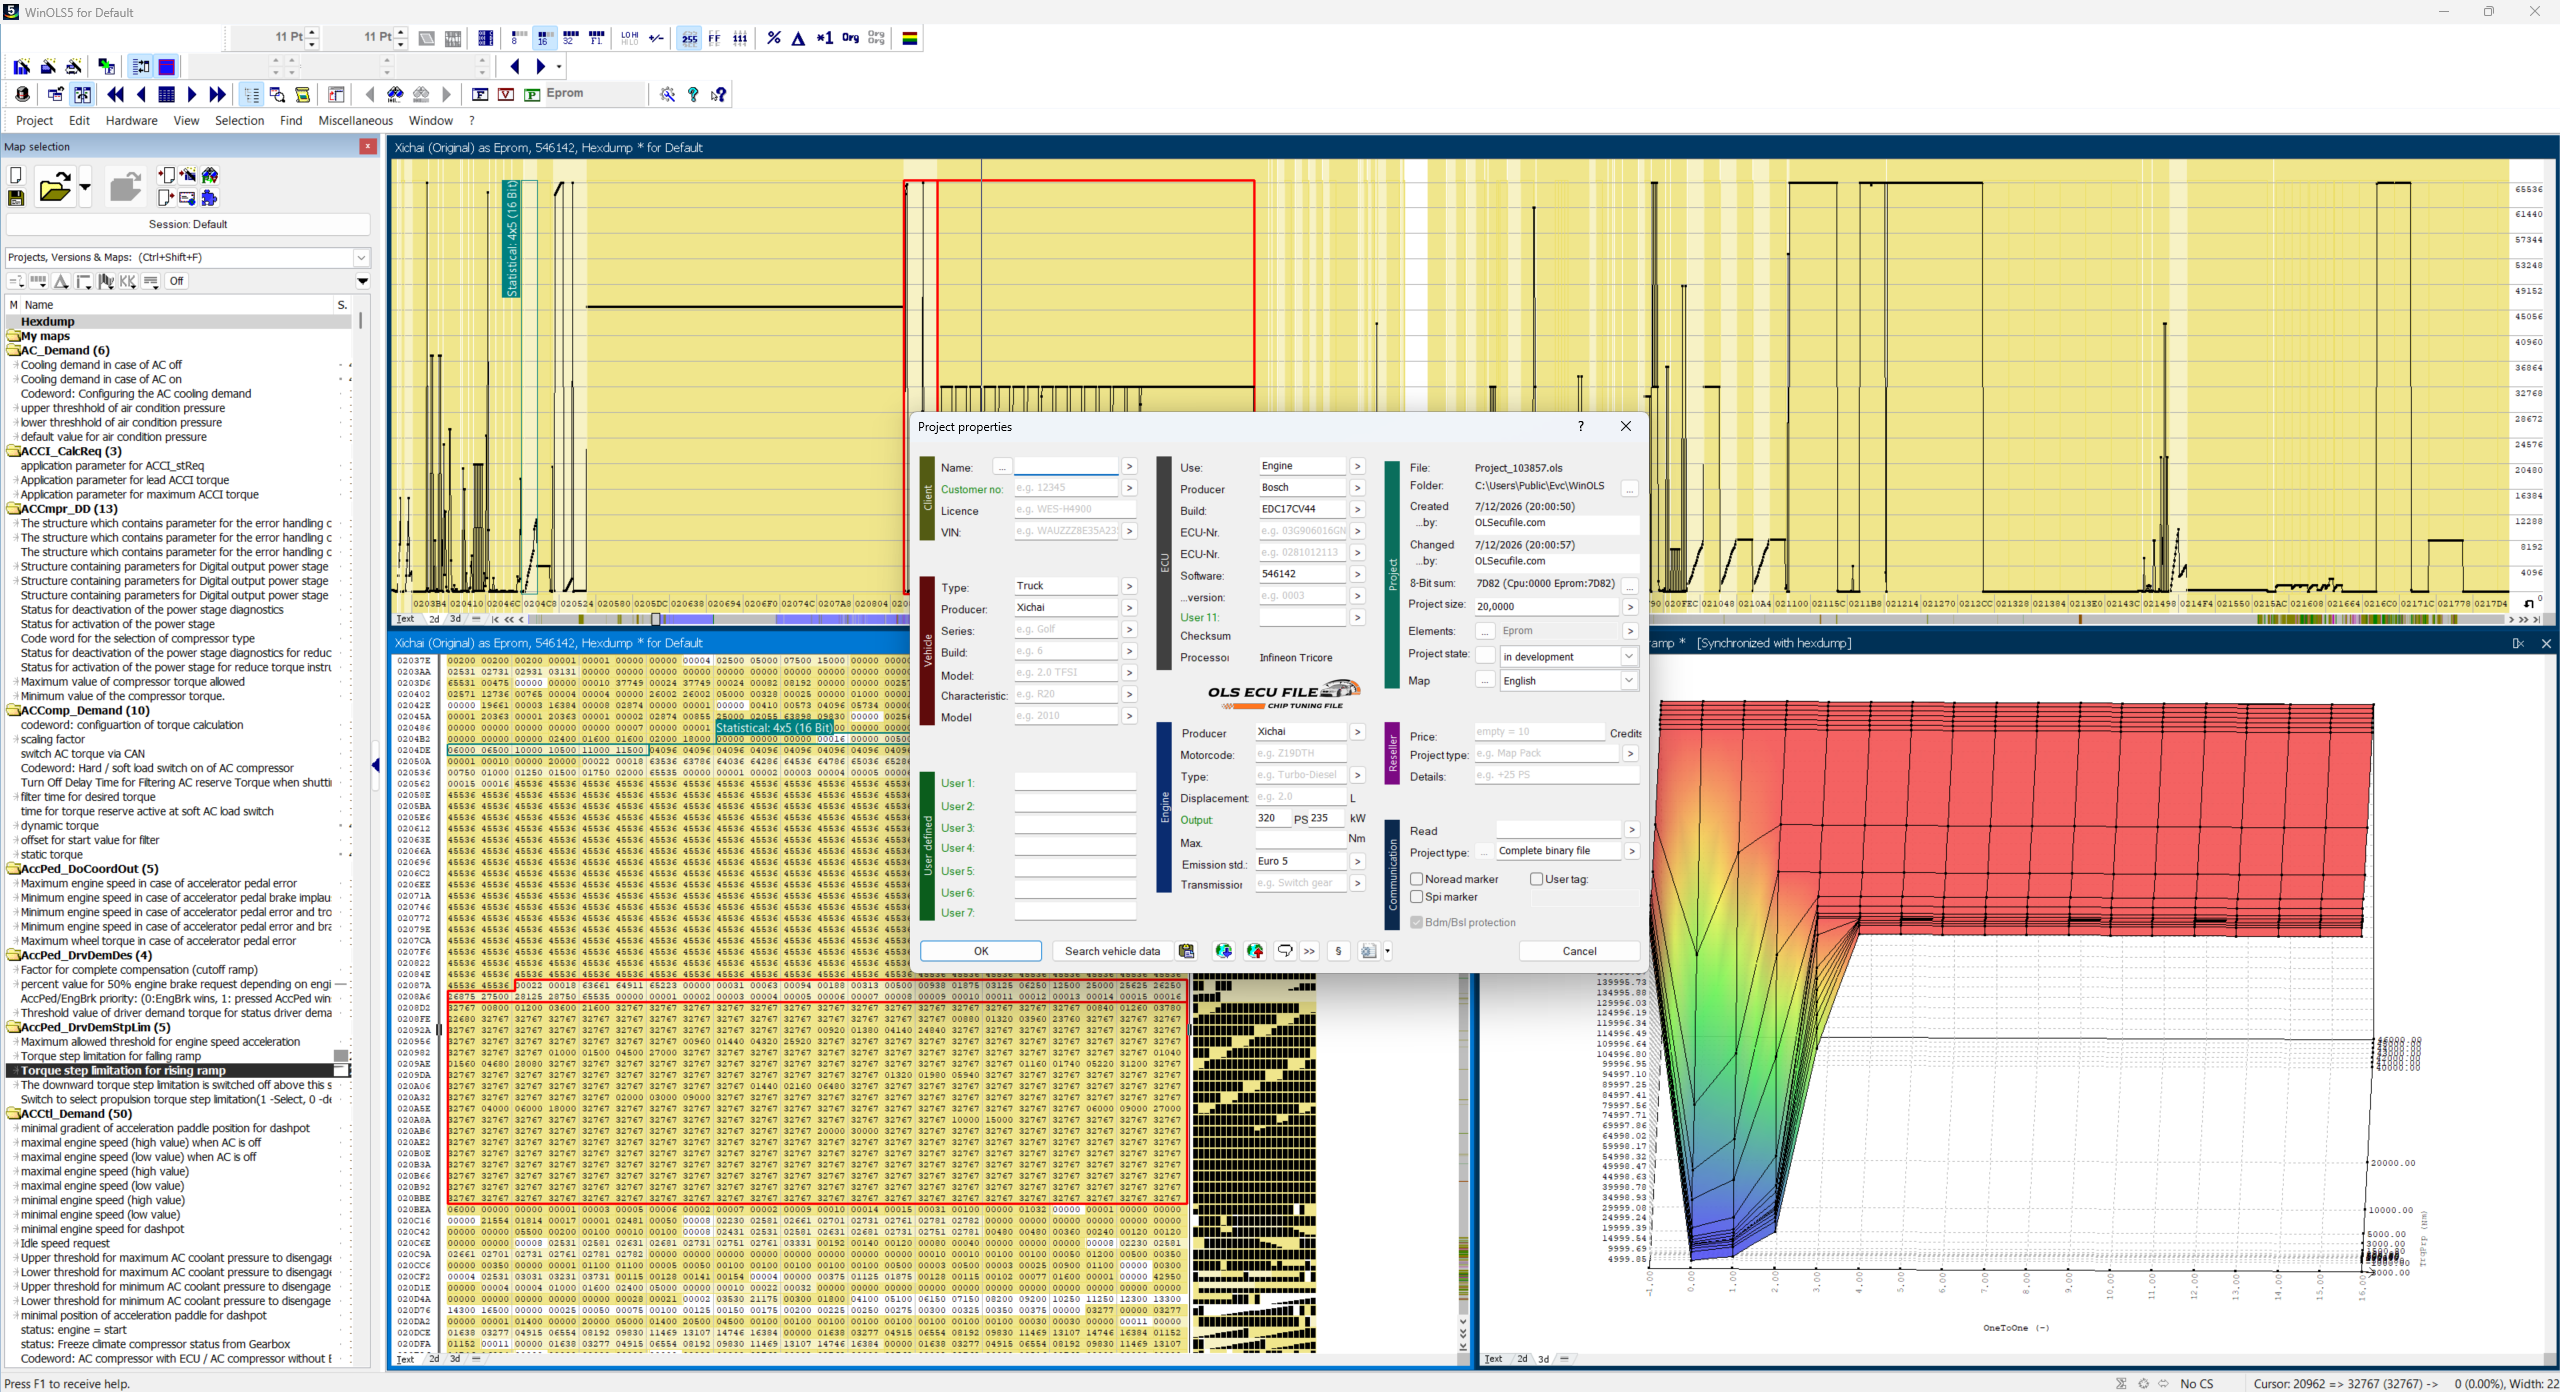The image size is (2560, 1392).
Task: Collapse the ACCtl_Demand (50) folder
Action: [x=14, y=1114]
